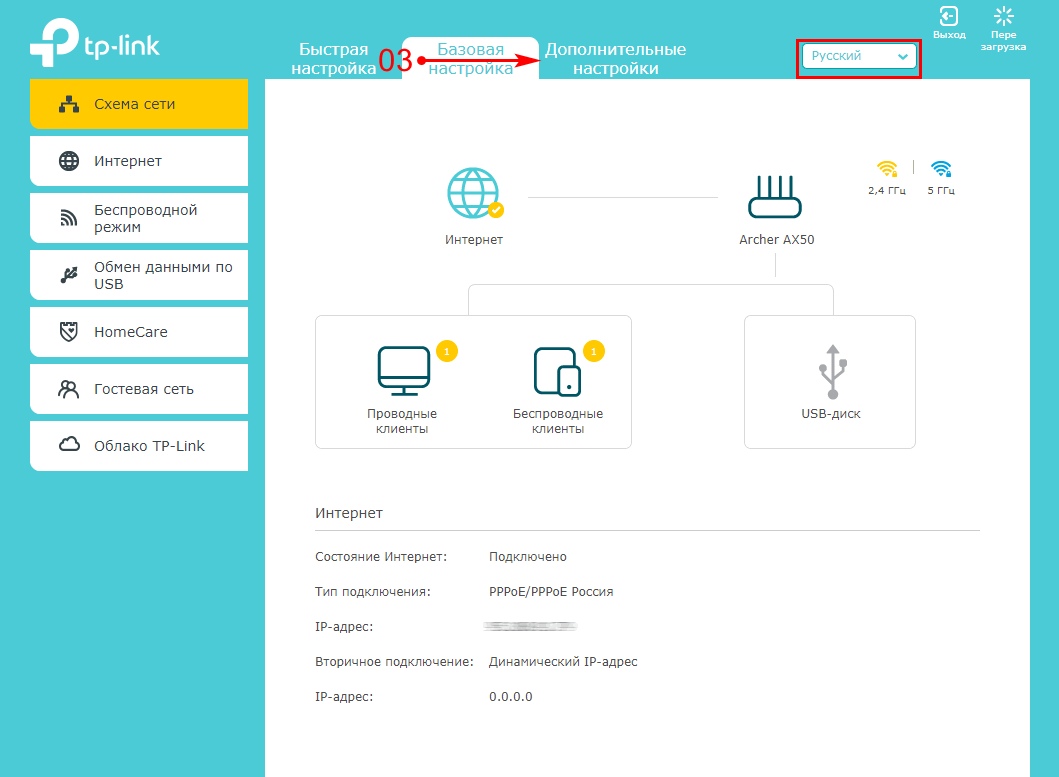Open Гостевая сеть in the sidebar
This screenshot has width=1059, height=777.
[139, 389]
